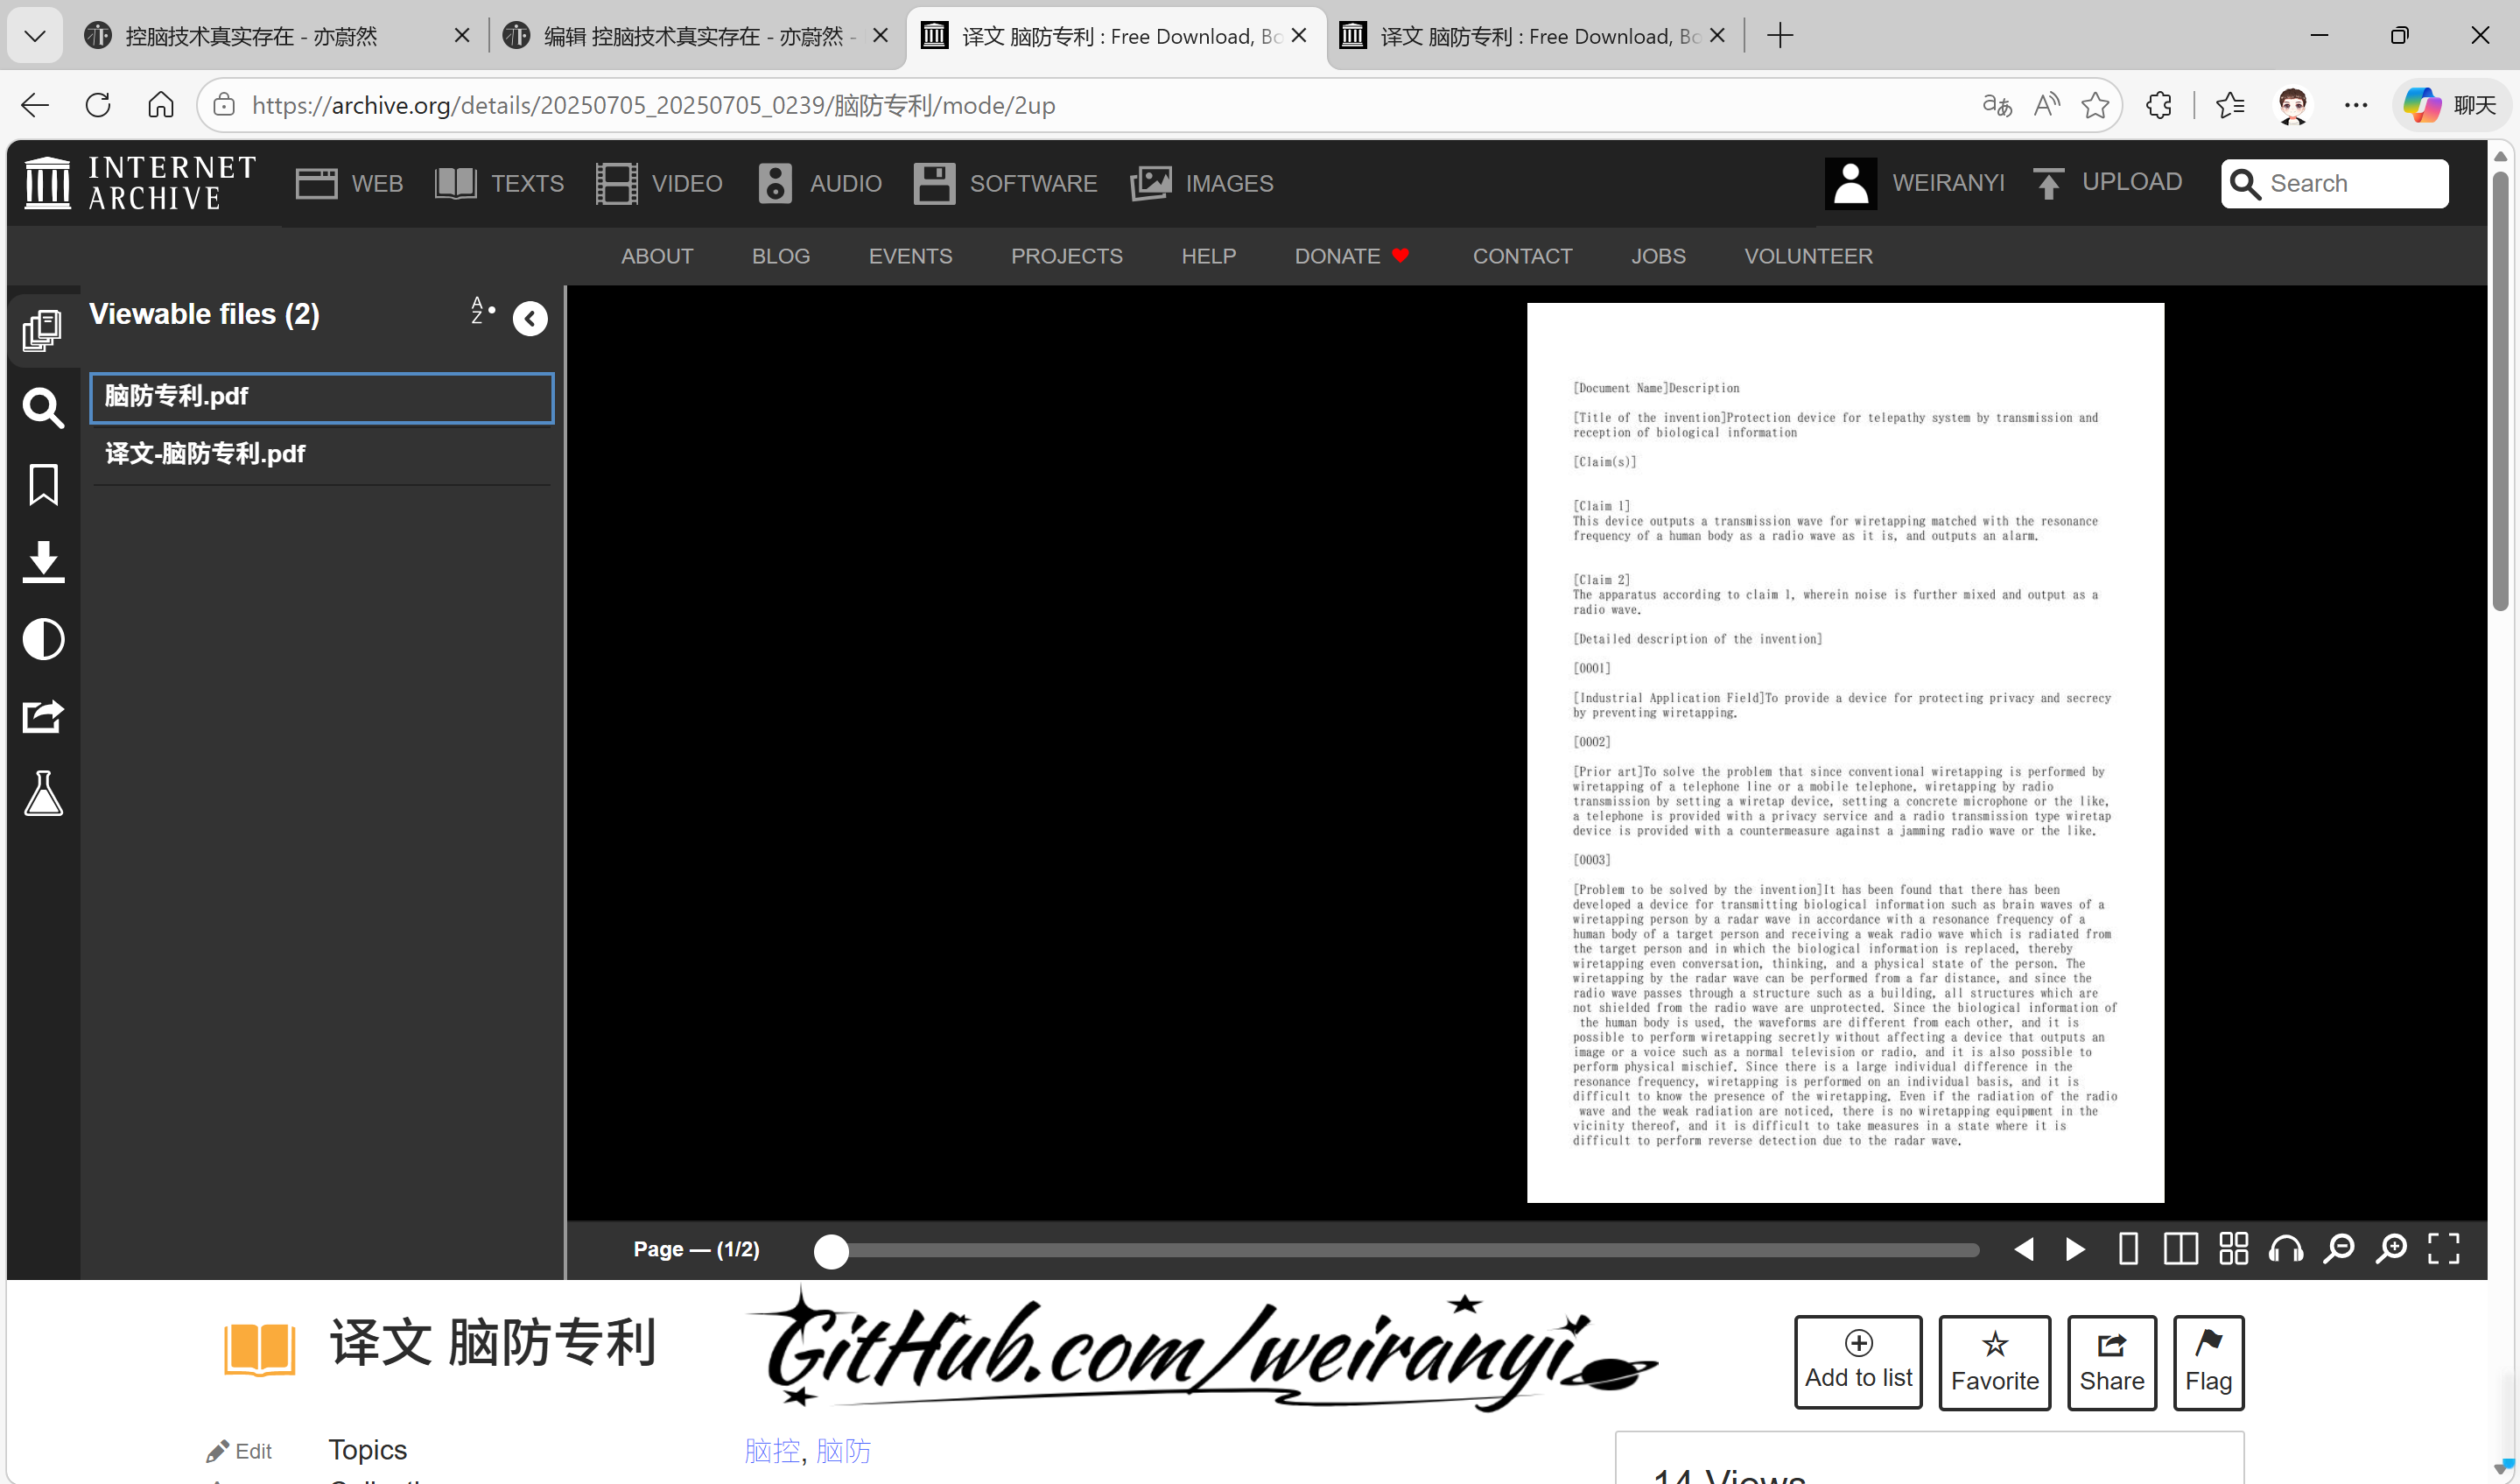Zoom in on the document page
The image size is (2520, 1484).
click(x=2392, y=1249)
